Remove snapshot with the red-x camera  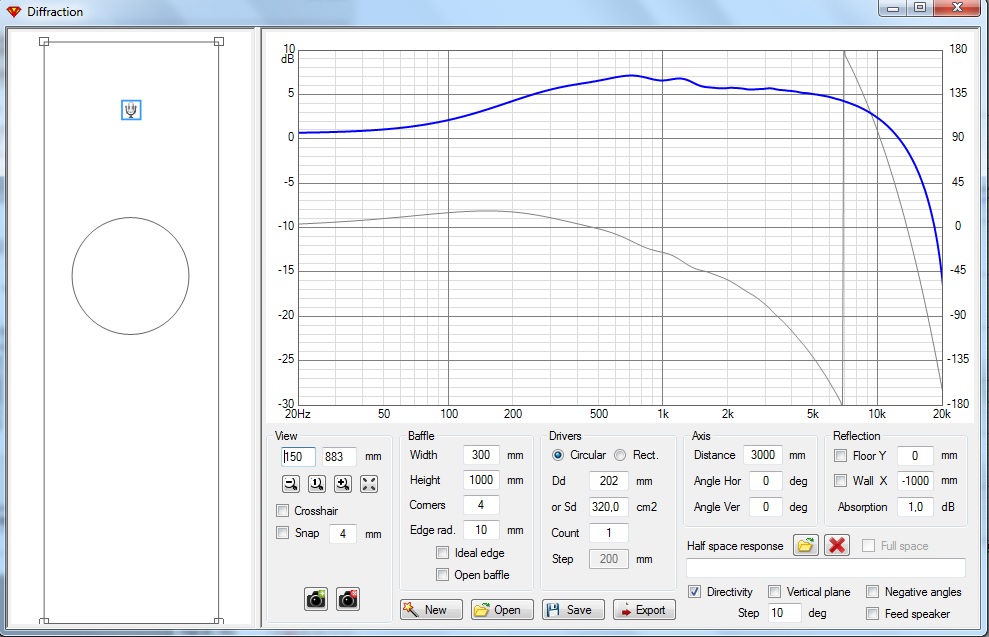[348, 599]
